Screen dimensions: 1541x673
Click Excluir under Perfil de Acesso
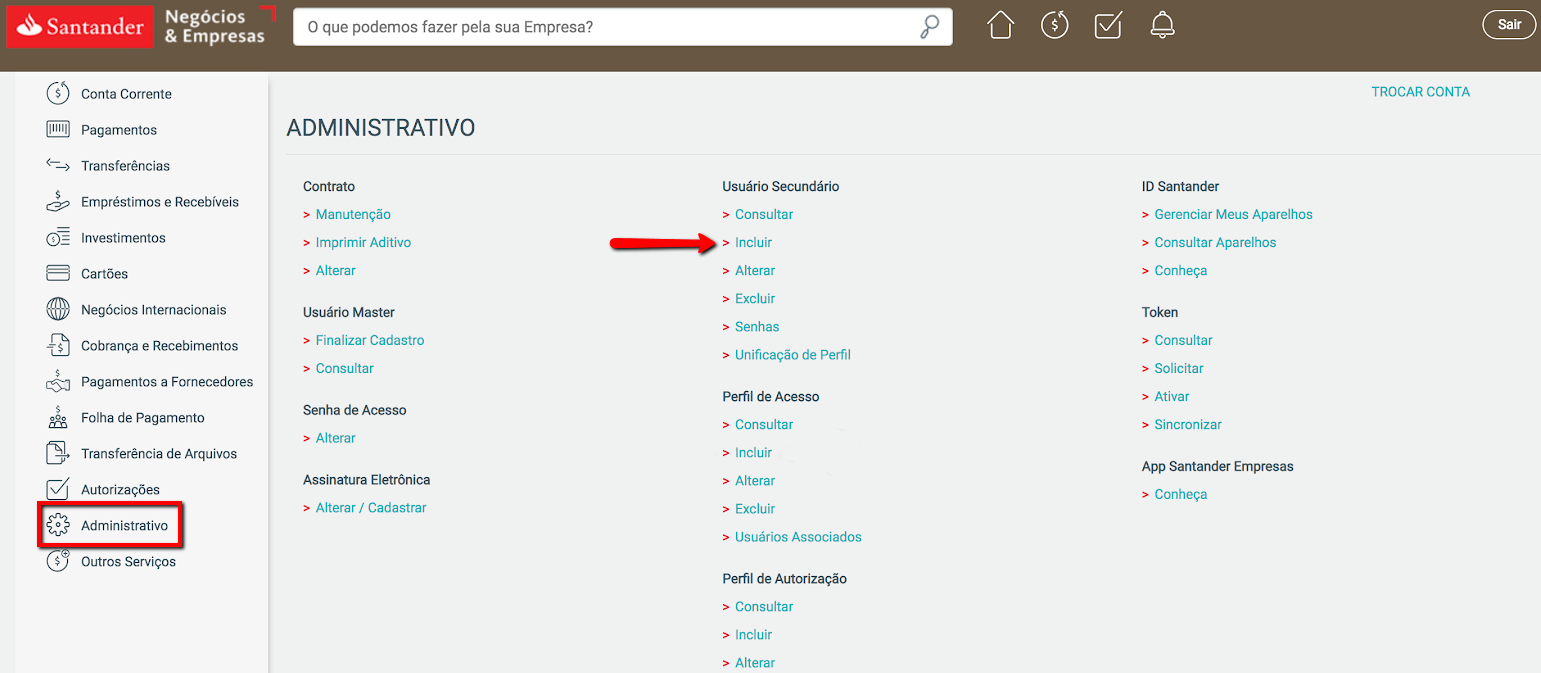tap(755, 508)
